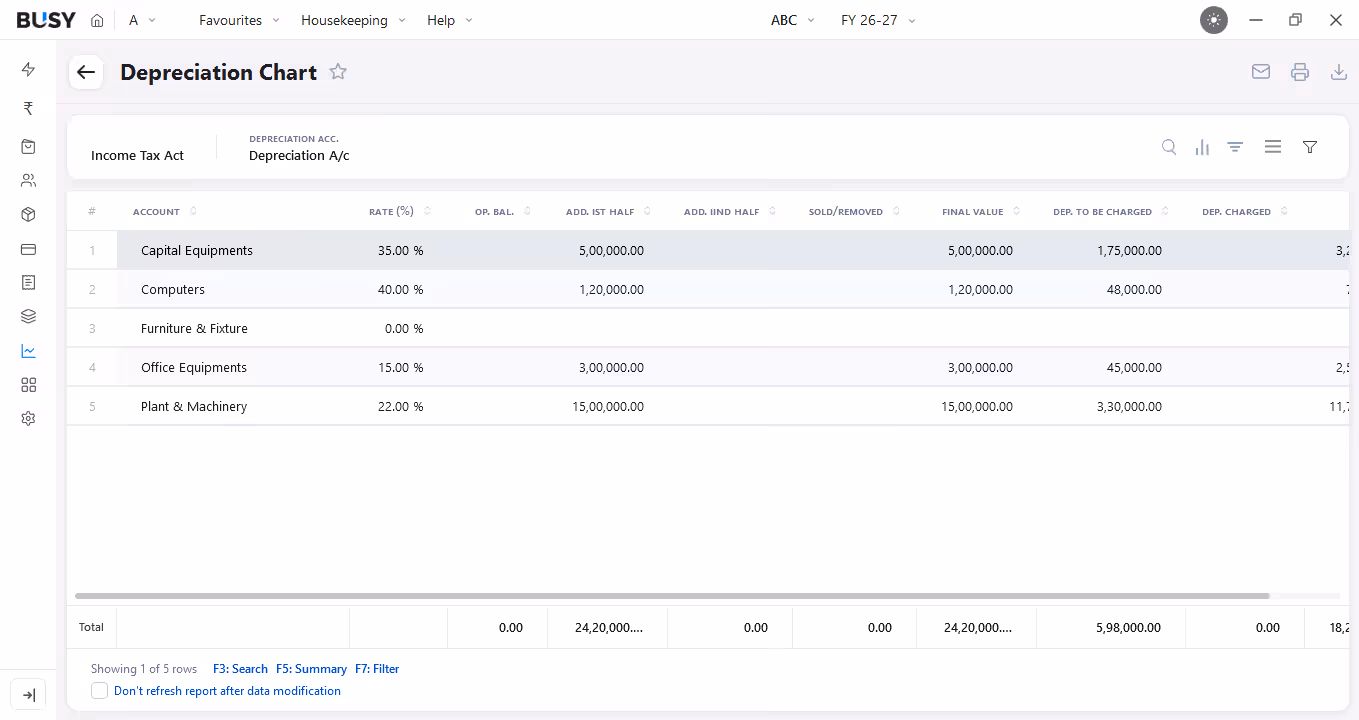The width and height of the screenshot is (1359, 720).
Task: Open the shopping bag icon in sidebar
Action: [28, 146]
